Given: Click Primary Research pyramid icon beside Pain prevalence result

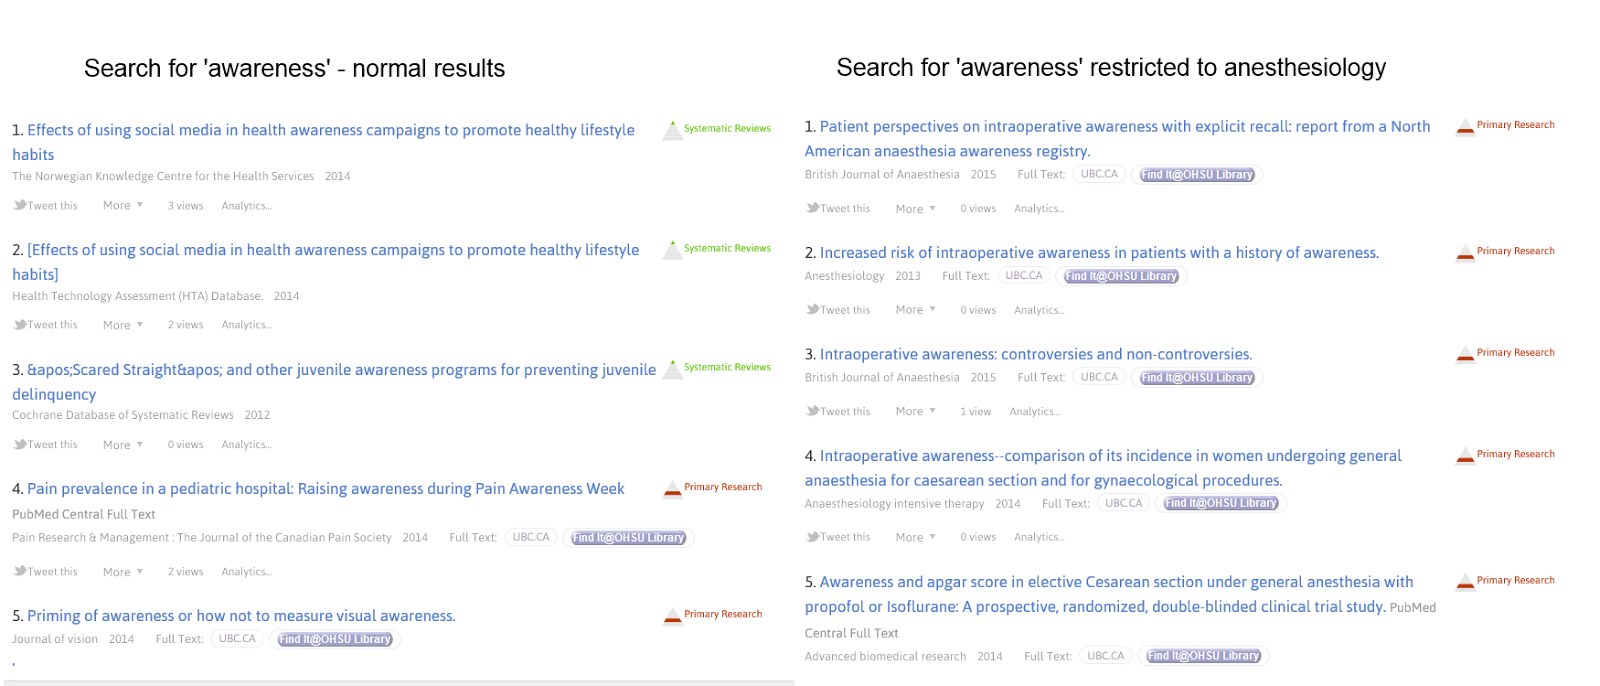Looking at the screenshot, I should pos(672,488).
